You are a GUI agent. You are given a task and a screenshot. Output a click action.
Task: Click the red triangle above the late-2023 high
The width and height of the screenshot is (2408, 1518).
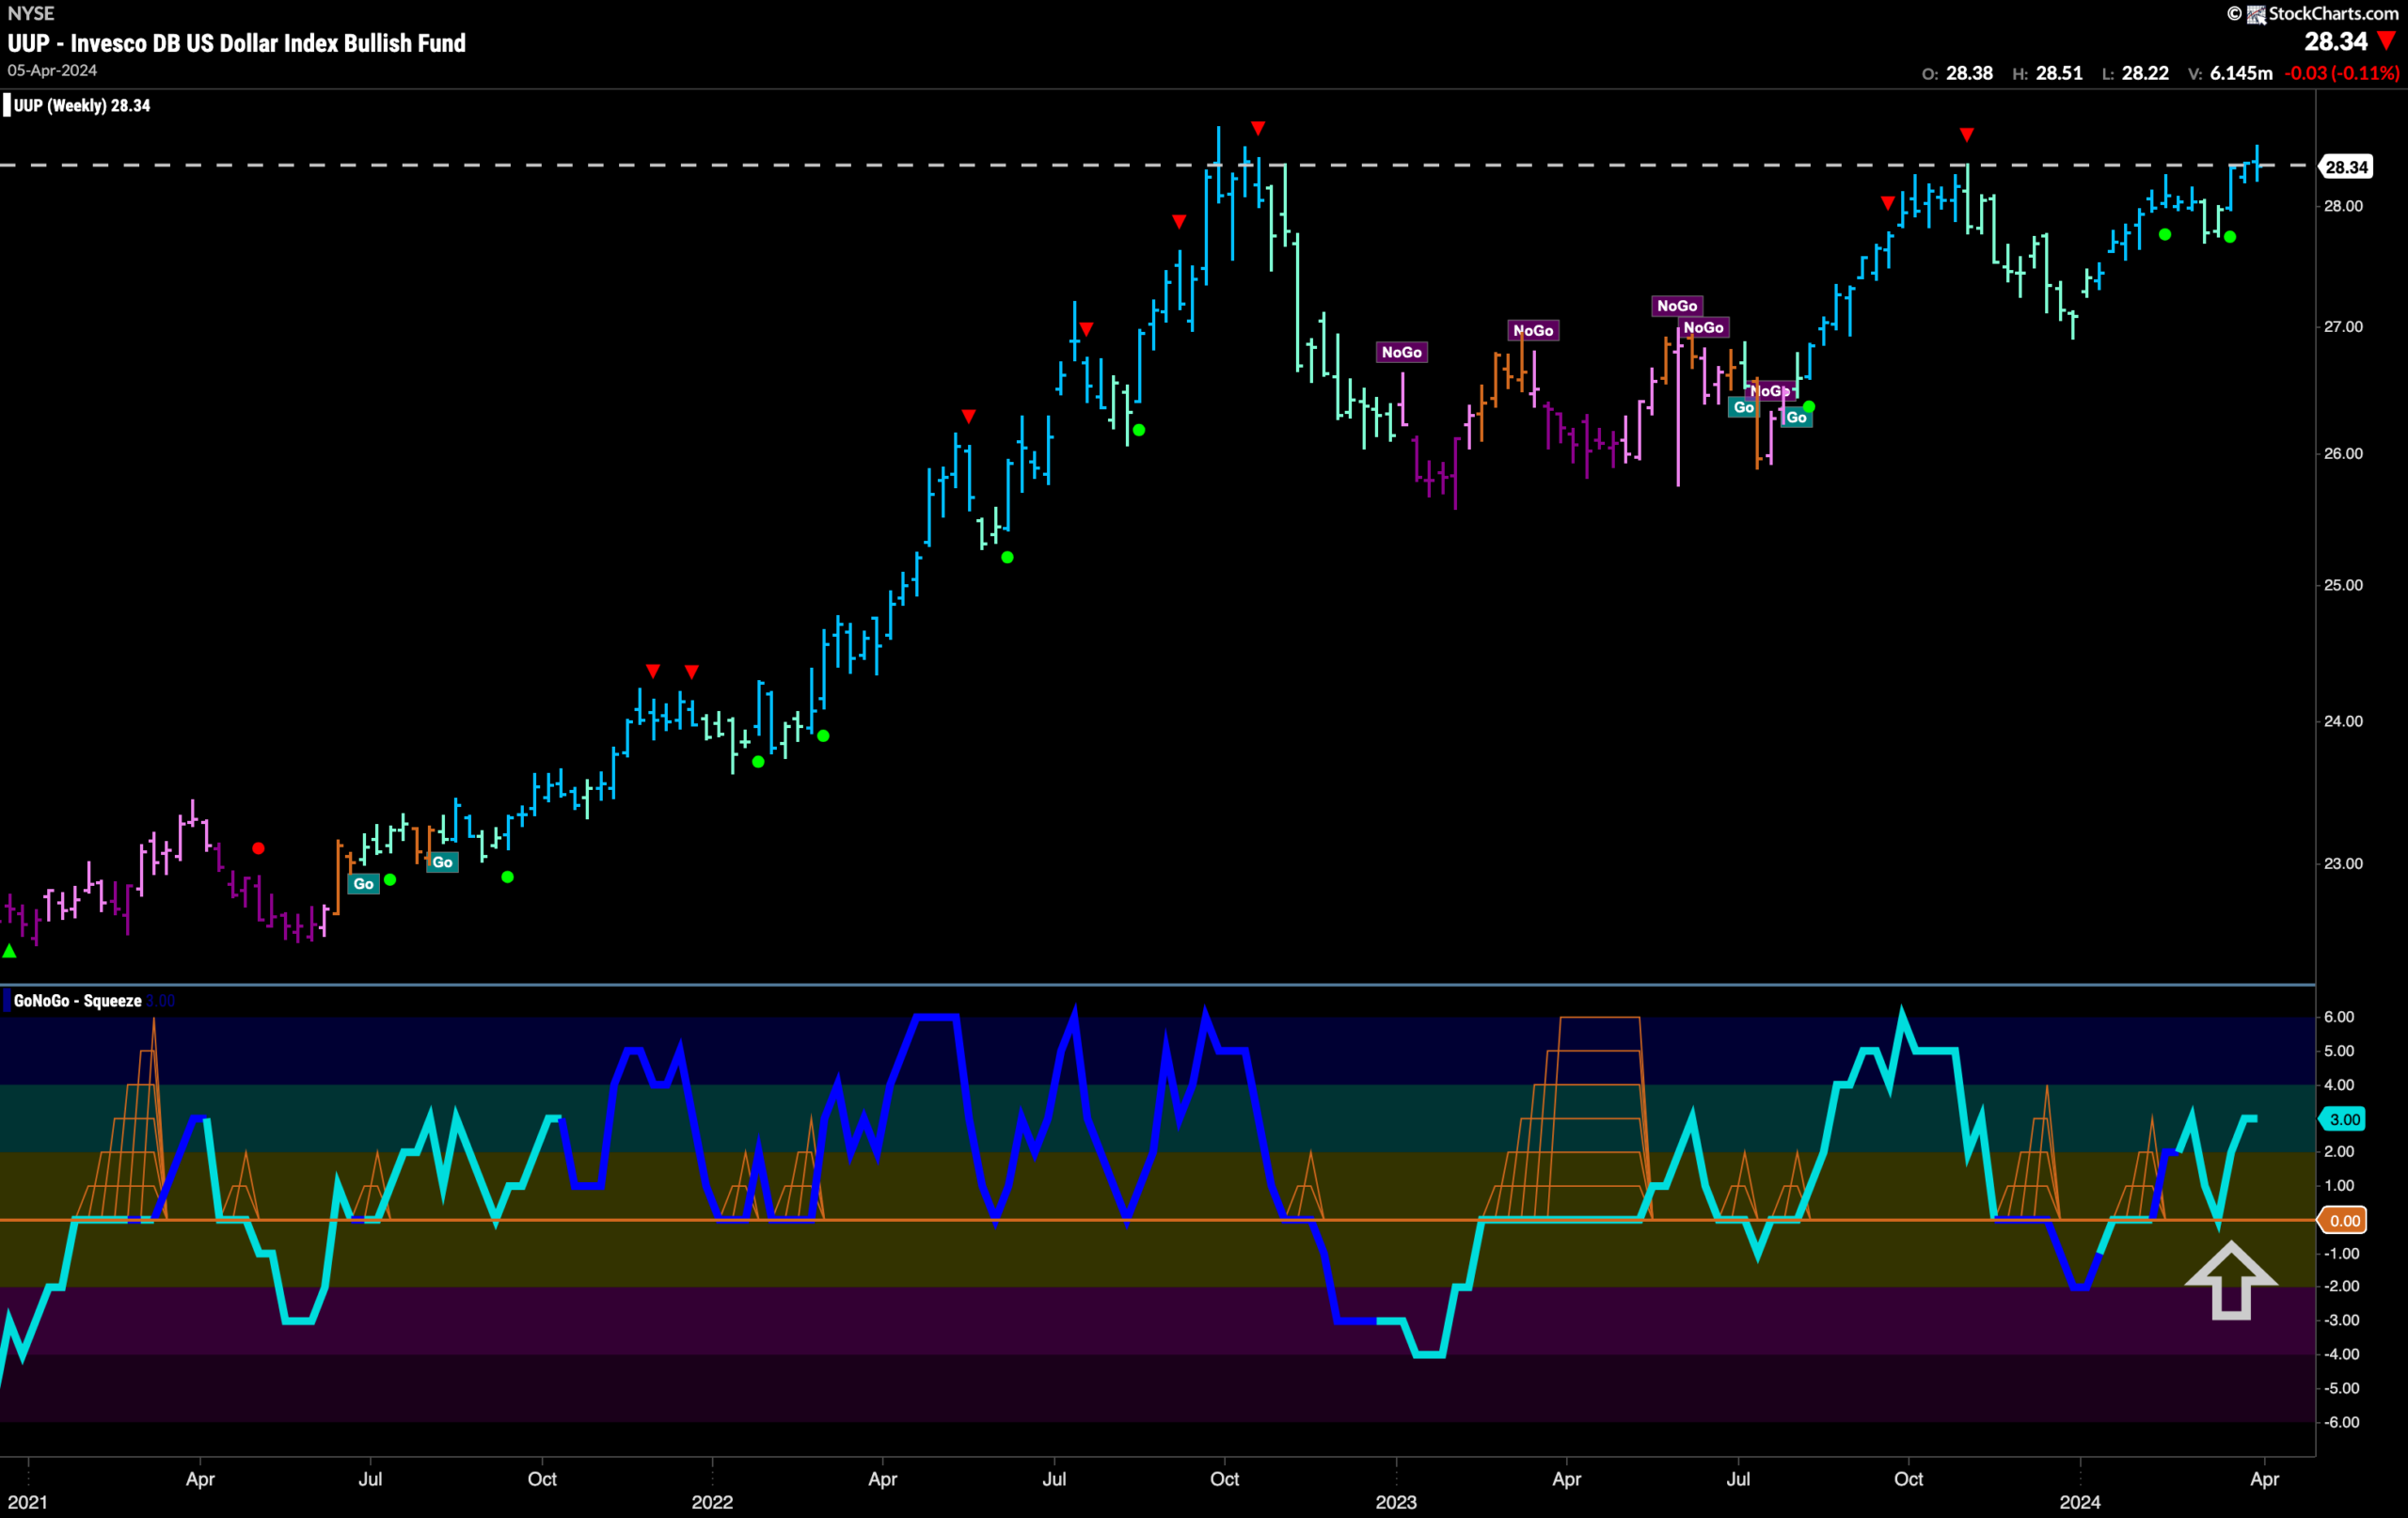(x=1967, y=134)
